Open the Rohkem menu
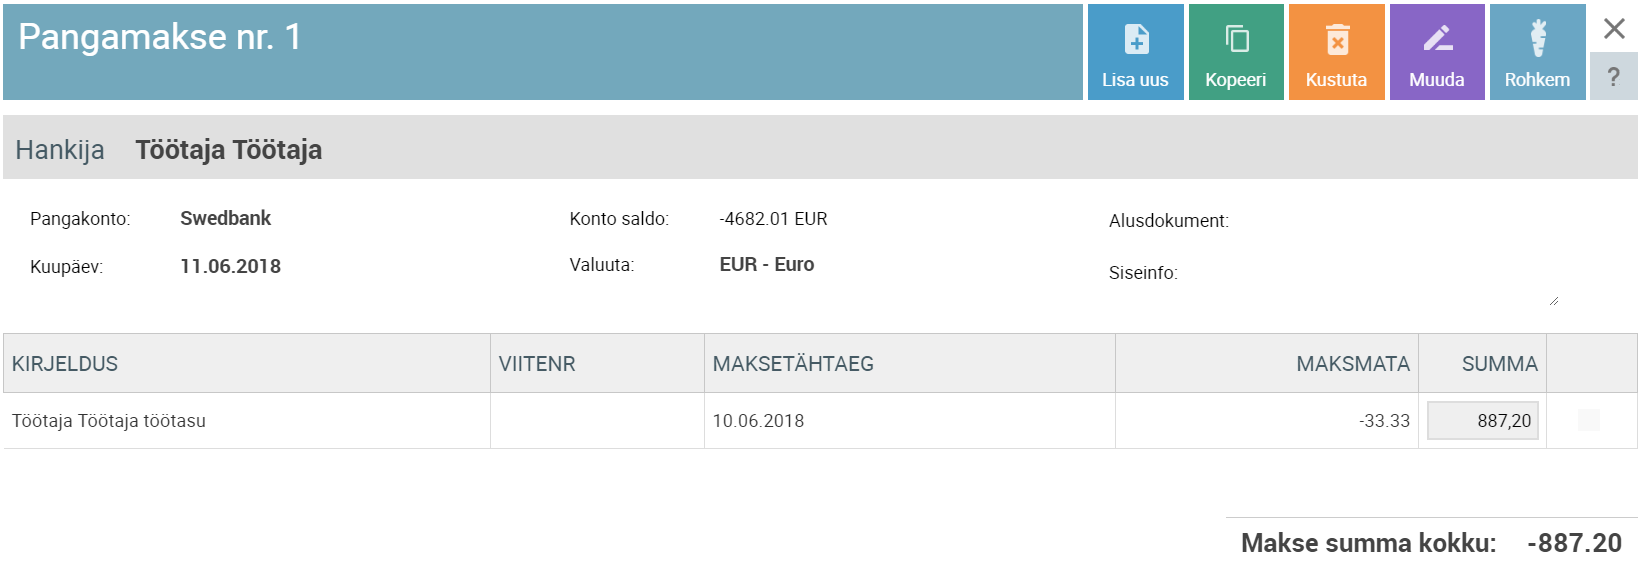This screenshot has height=583, width=1644. point(1538,52)
